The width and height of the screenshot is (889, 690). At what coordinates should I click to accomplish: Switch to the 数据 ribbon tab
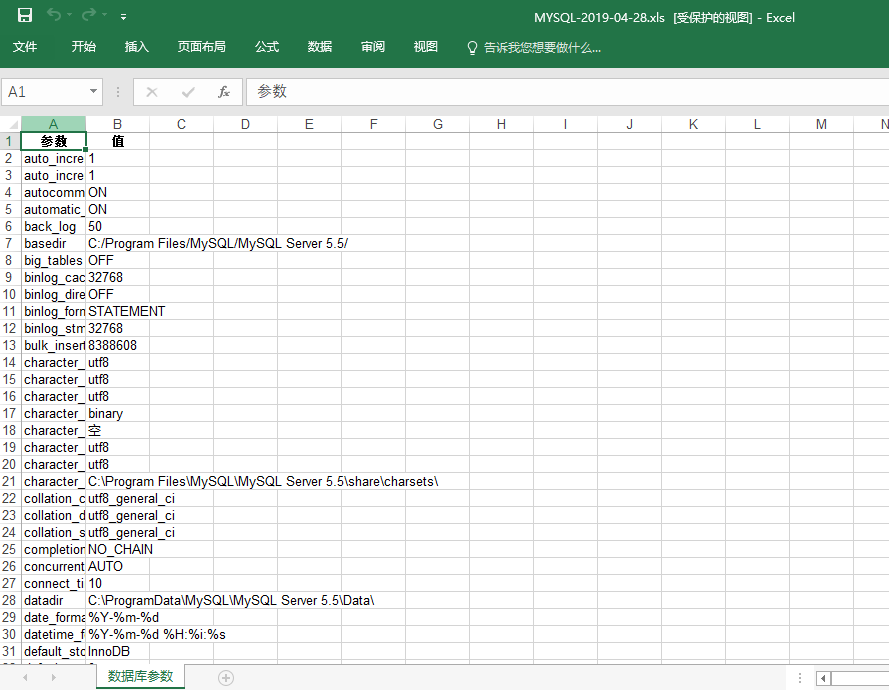(320, 47)
